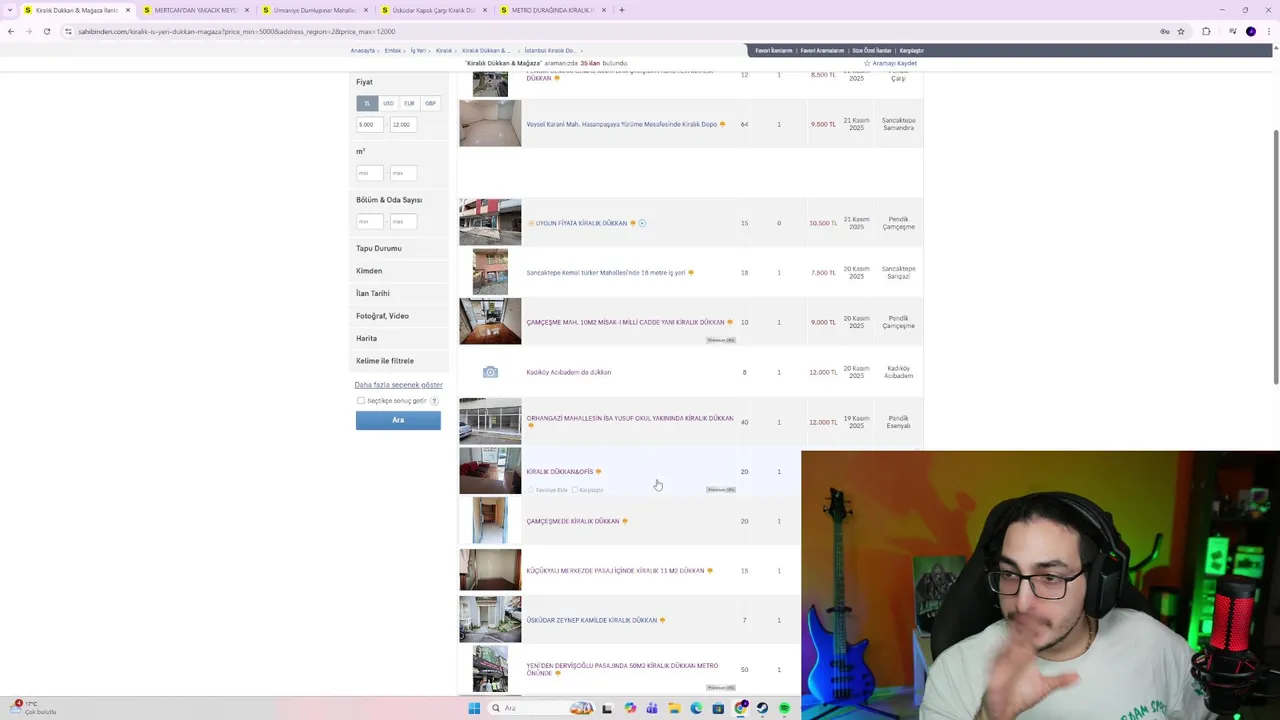
Task: Collapse the Fiyat filter section
Action: 364,82
